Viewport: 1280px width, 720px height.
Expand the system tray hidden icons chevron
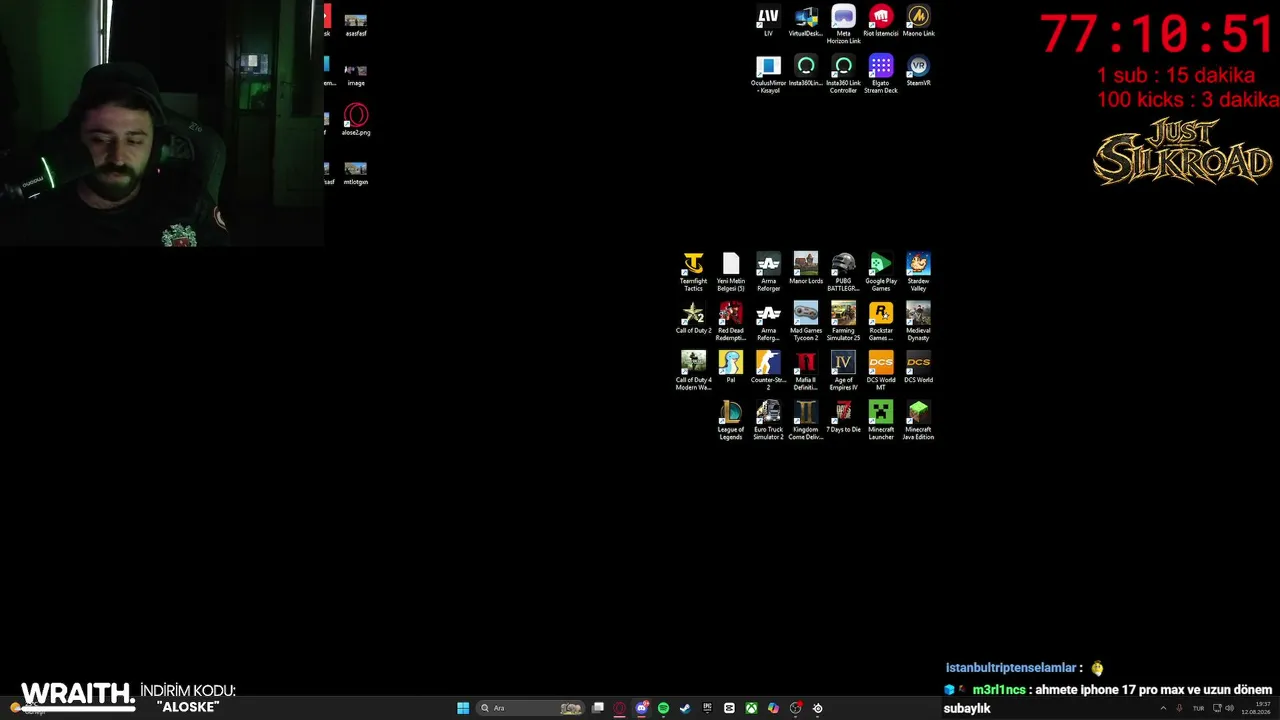1163,708
